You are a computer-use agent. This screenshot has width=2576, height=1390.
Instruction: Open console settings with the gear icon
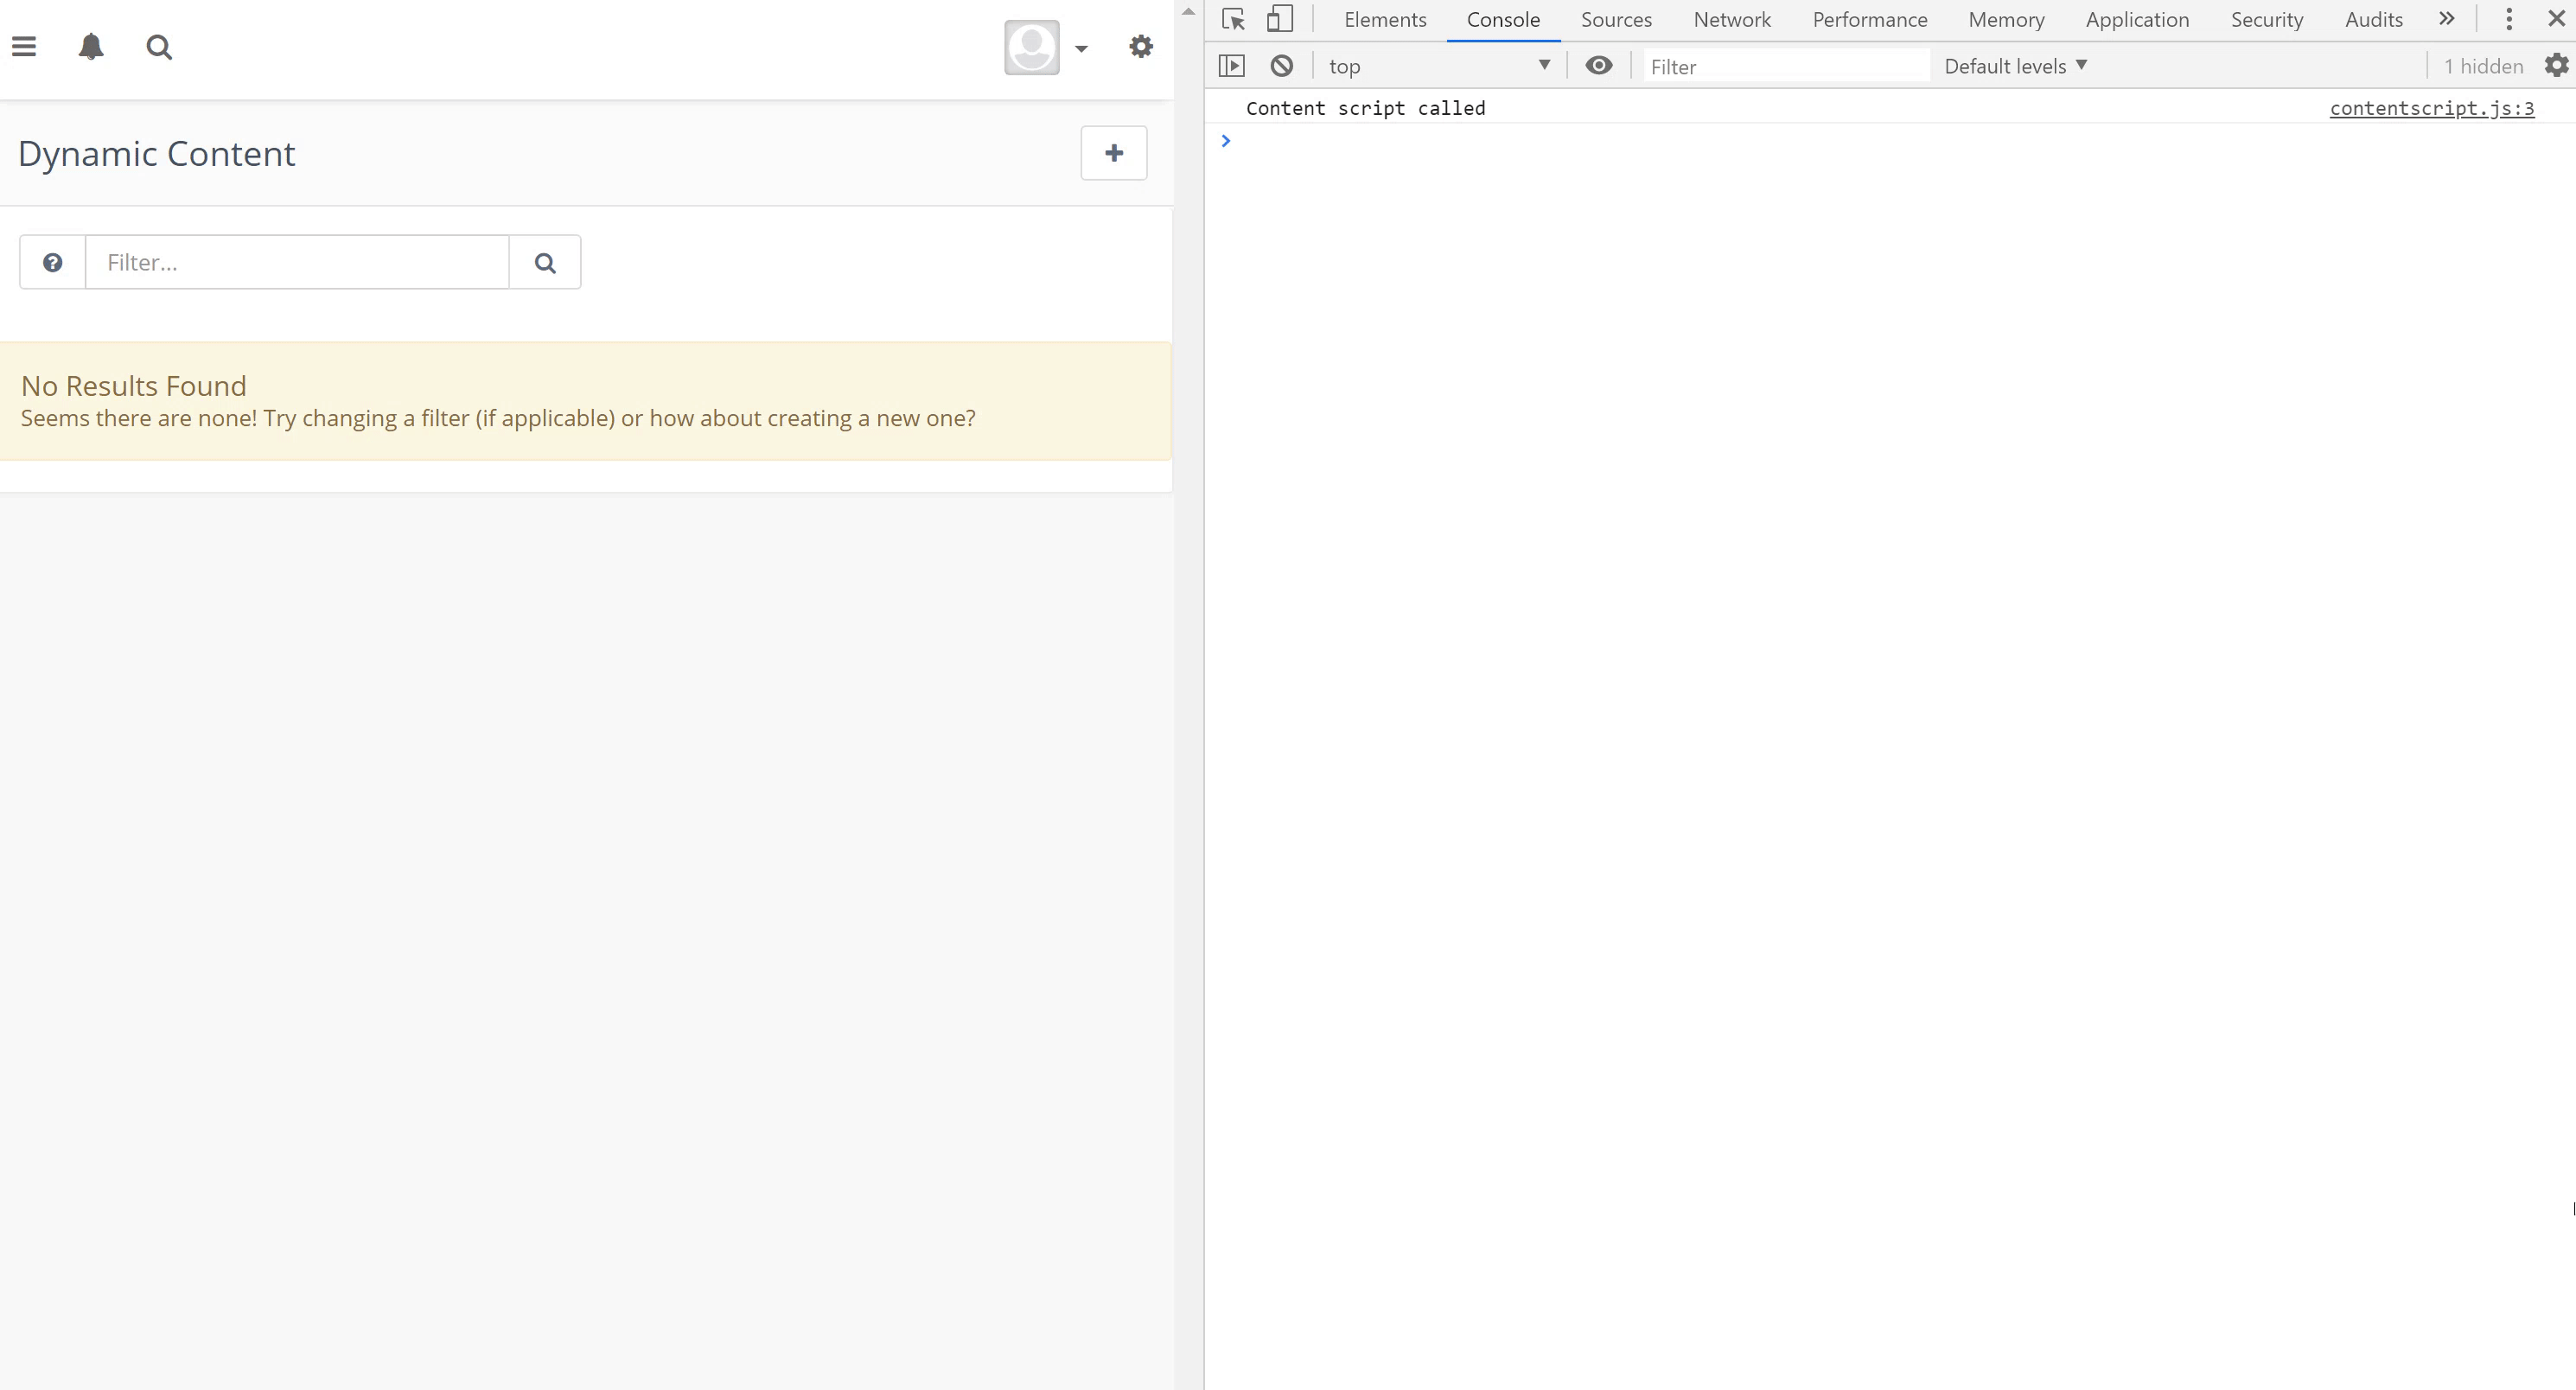2556,65
